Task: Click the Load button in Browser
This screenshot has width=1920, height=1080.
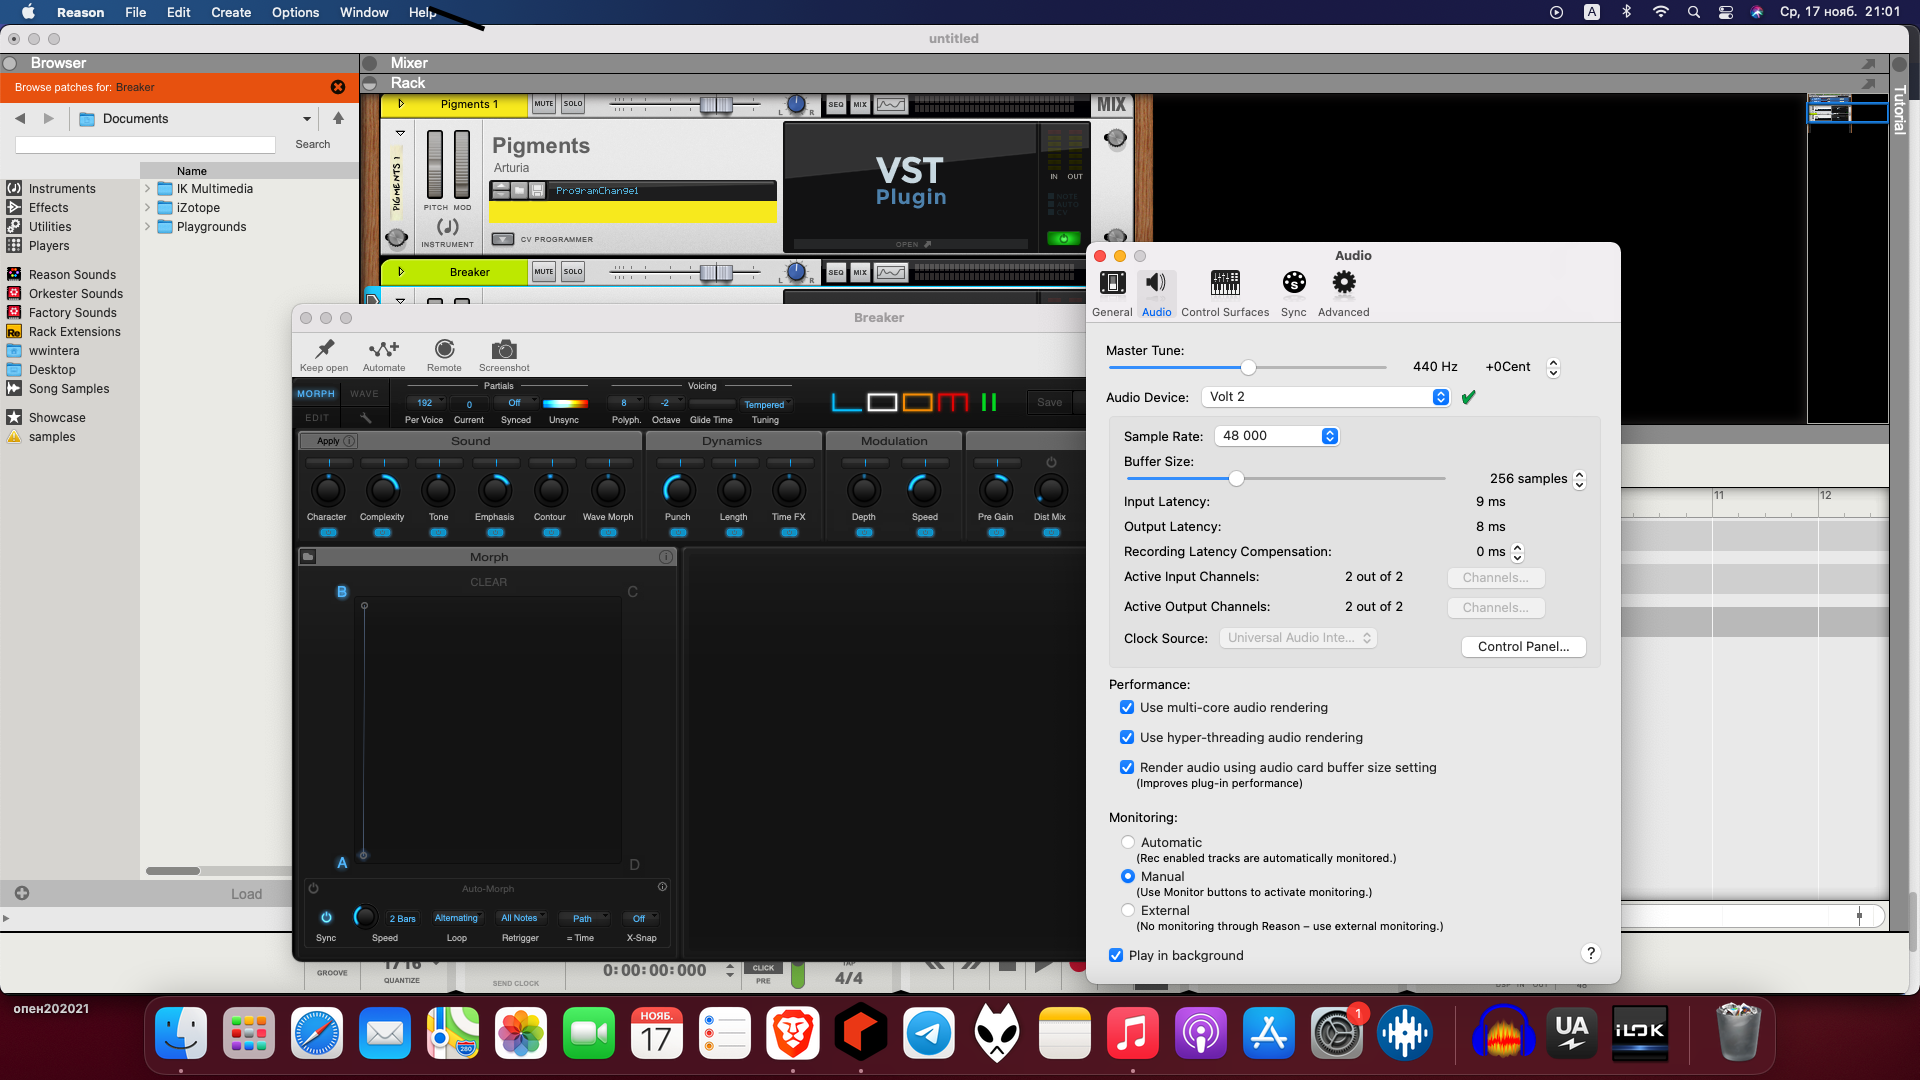Action: point(246,894)
